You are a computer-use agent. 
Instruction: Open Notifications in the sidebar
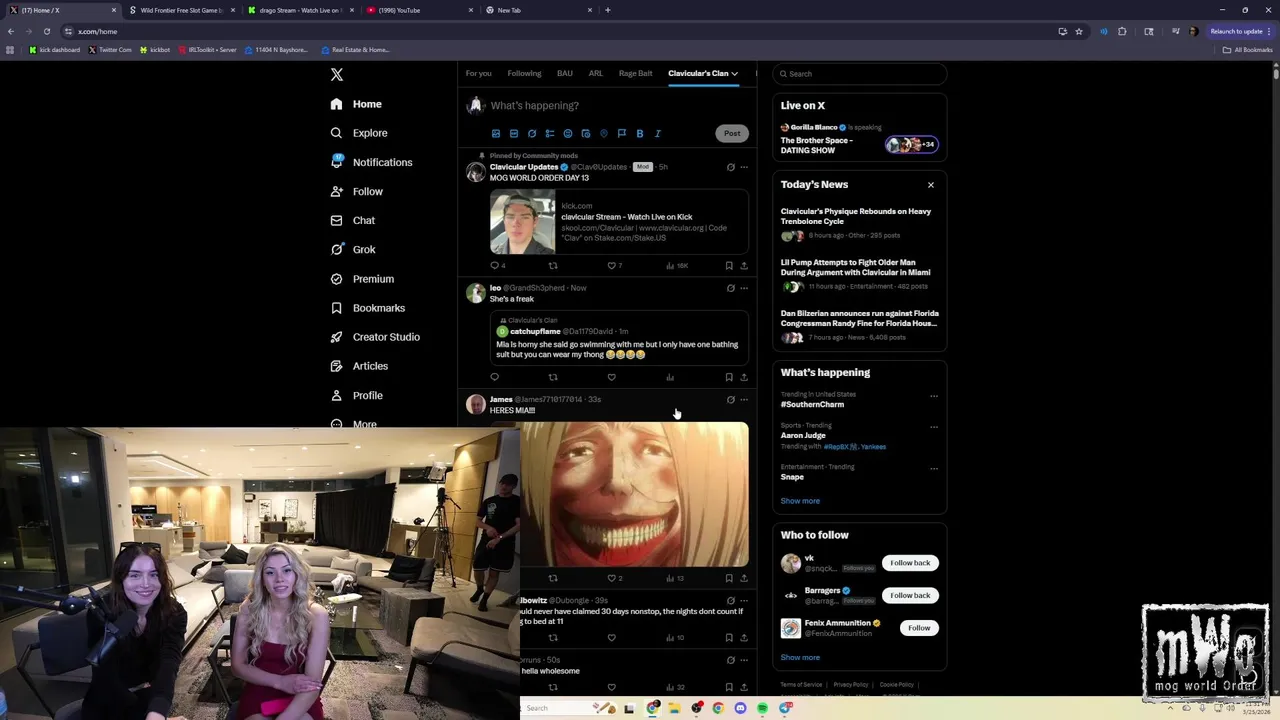pos(371,162)
